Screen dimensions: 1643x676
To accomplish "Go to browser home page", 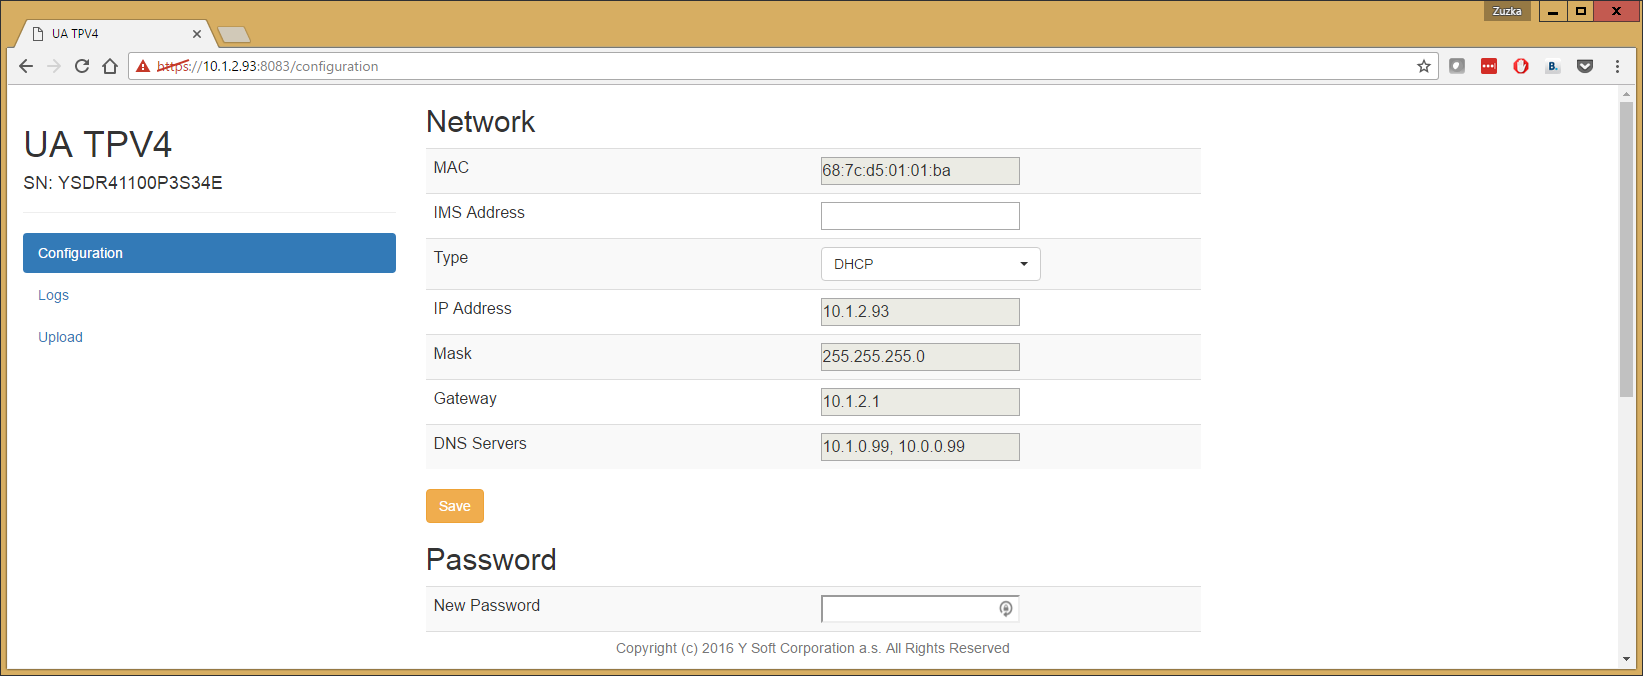I will click(110, 66).
